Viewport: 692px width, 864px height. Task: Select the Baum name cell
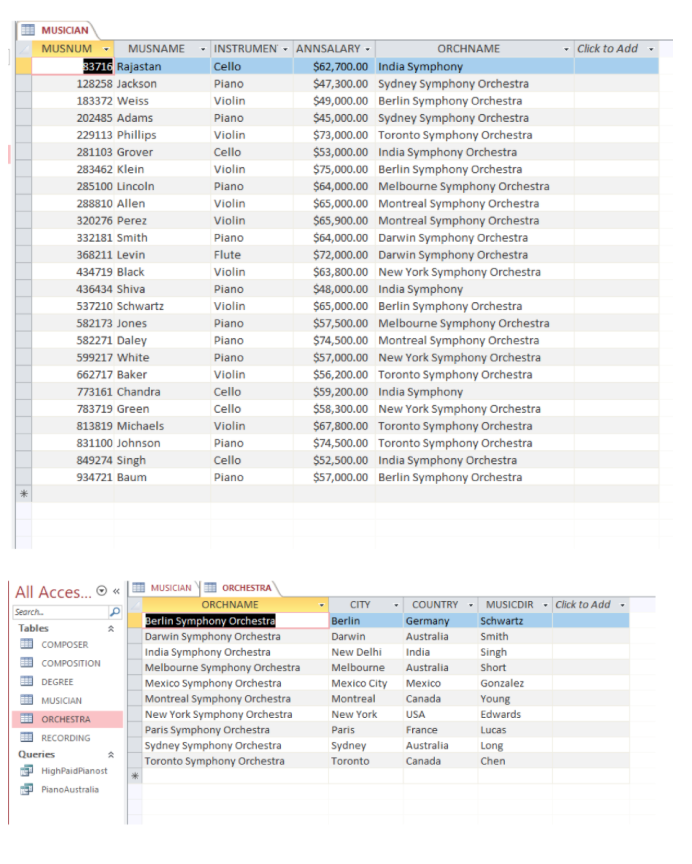(162, 477)
